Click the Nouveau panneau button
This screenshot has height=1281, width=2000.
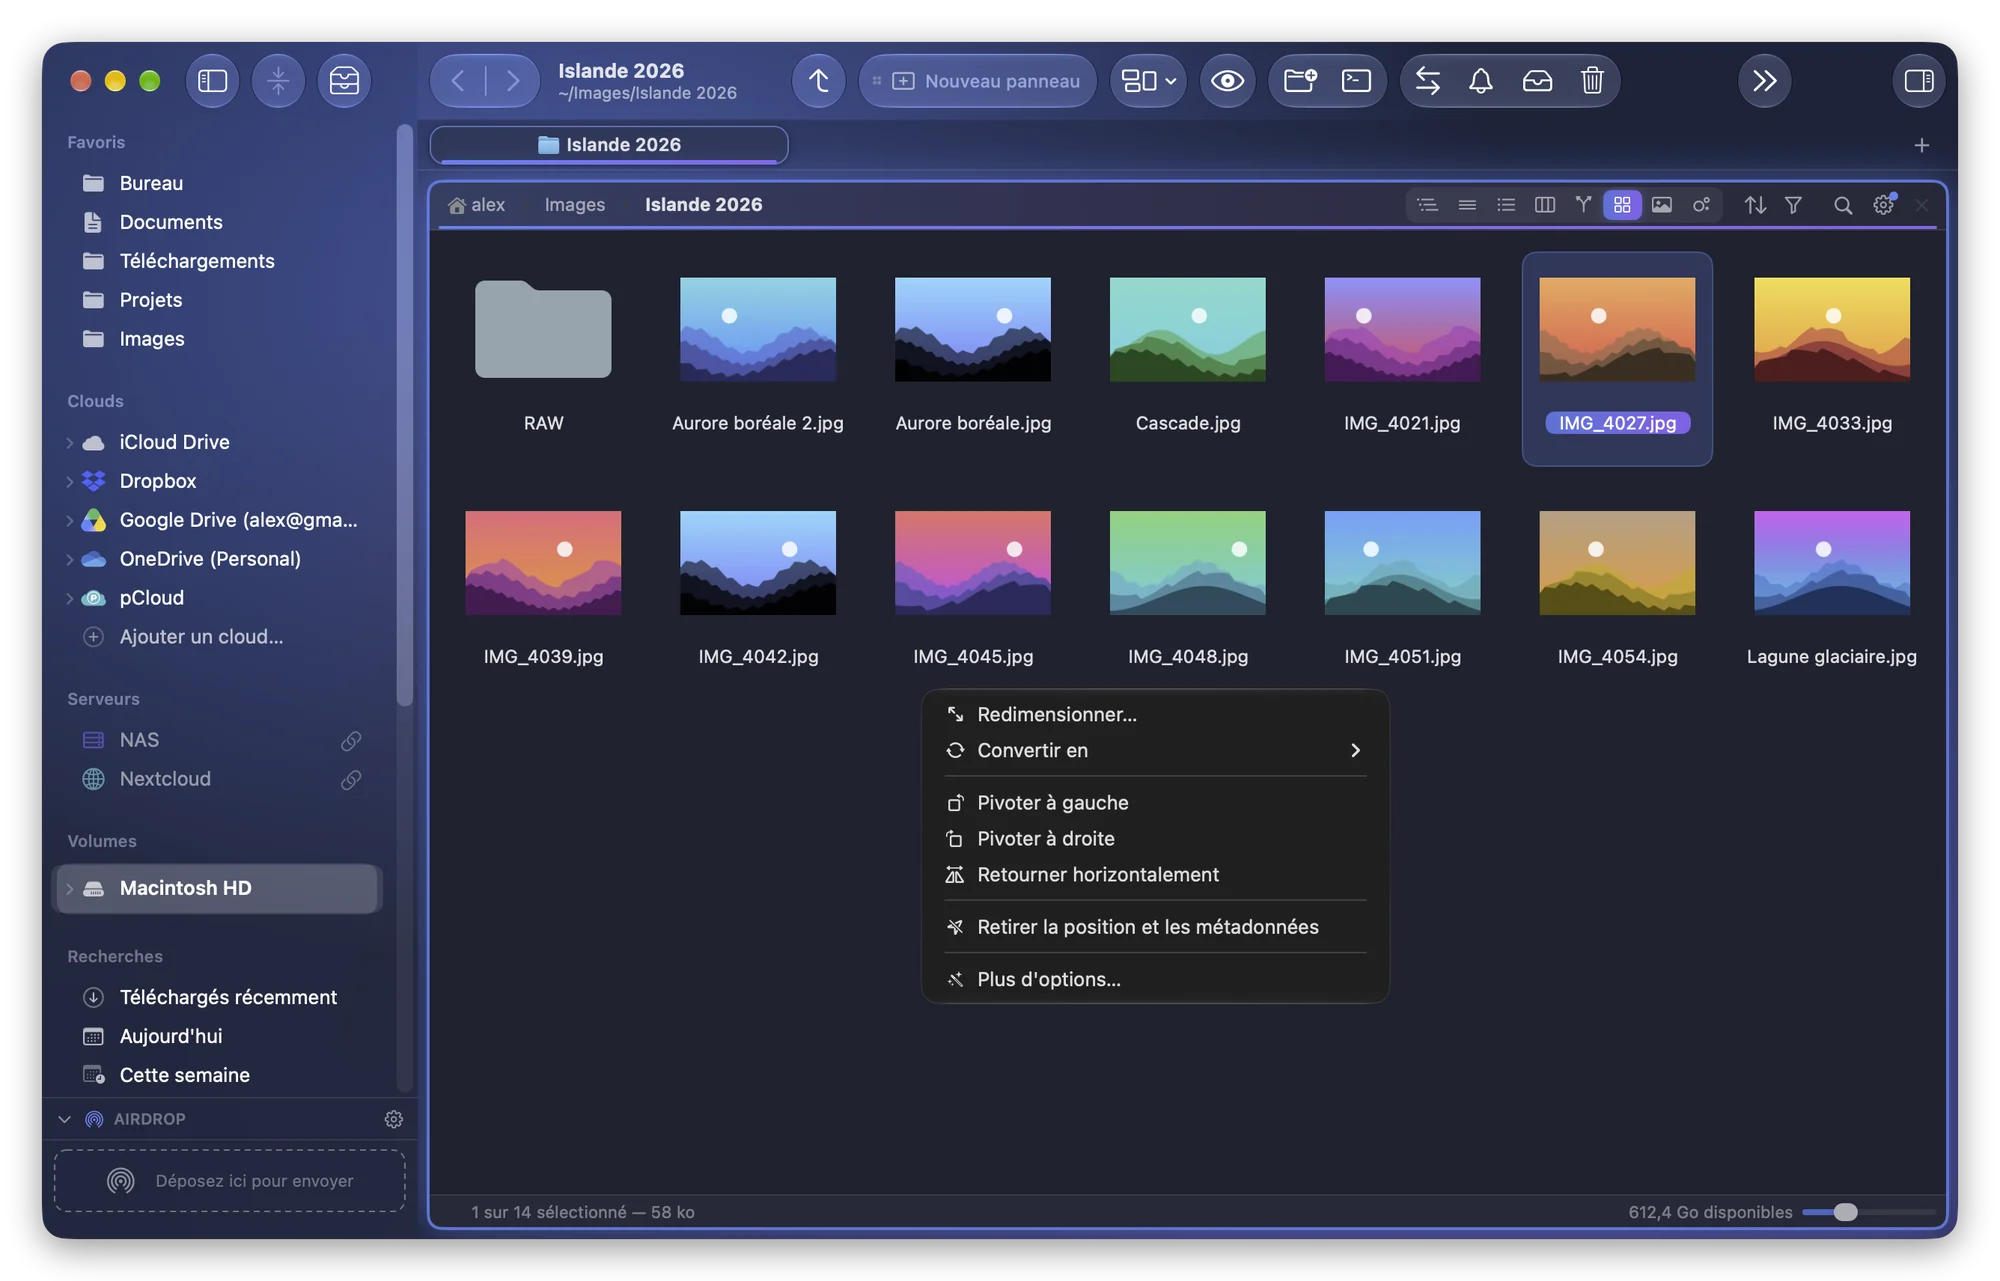[x=978, y=81]
